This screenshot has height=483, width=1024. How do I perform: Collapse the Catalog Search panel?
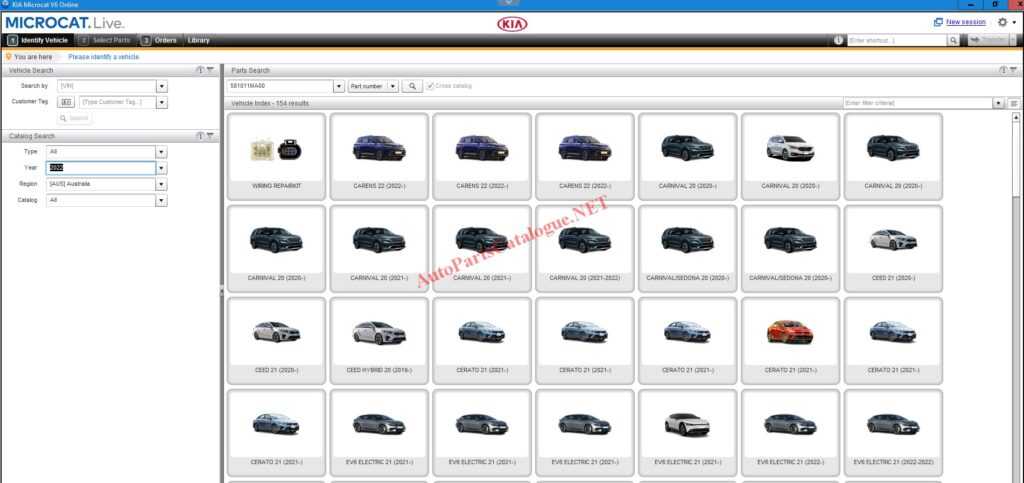click(210, 135)
